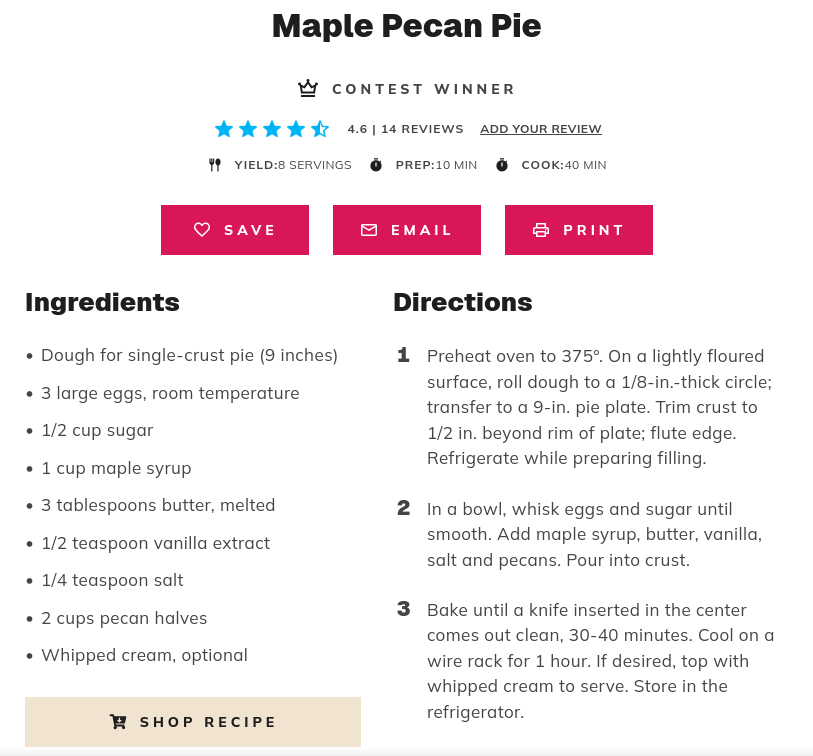Click the shopping cart icon in Shop Recipe
The width and height of the screenshot is (813, 756).
click(118, 722)
